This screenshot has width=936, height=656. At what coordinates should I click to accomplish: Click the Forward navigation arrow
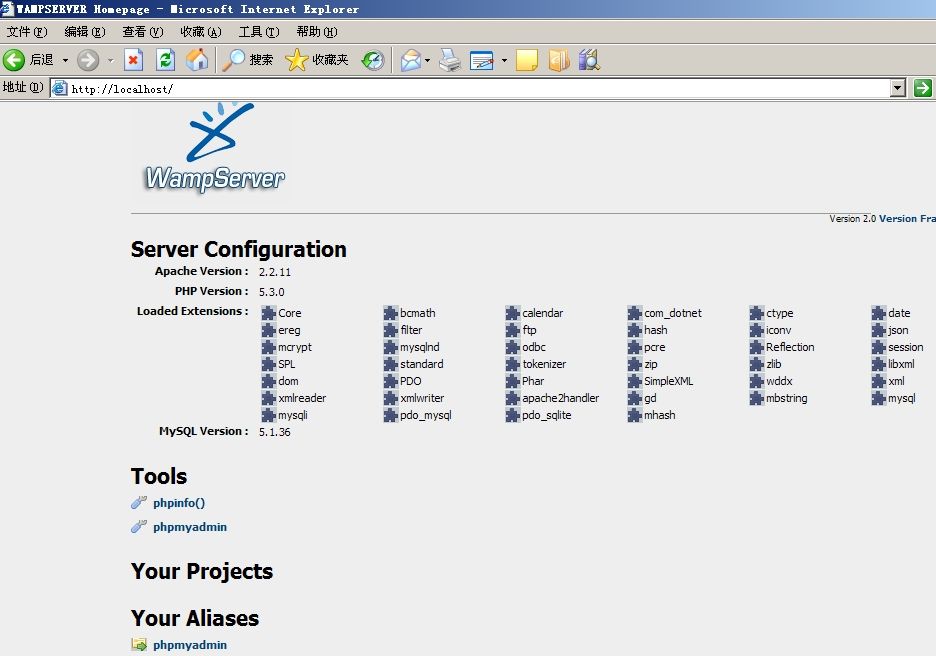click(88, 60)
